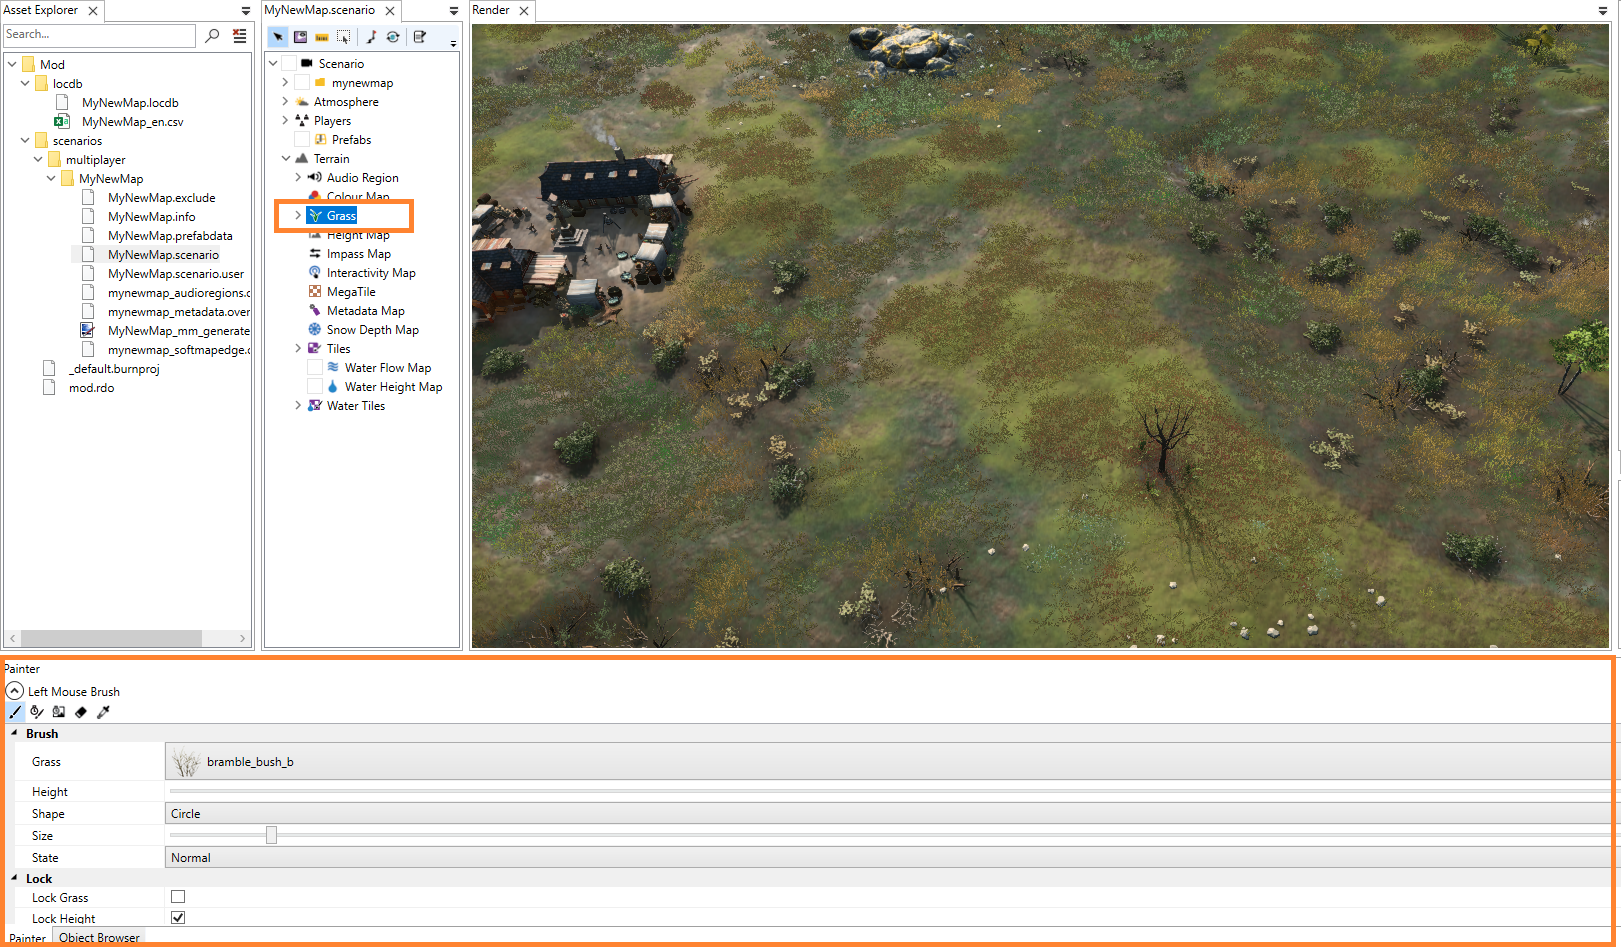1621x947 pixels.
Task: Select MyNewMap_en.csv file
Action: [x=132, y=122]
